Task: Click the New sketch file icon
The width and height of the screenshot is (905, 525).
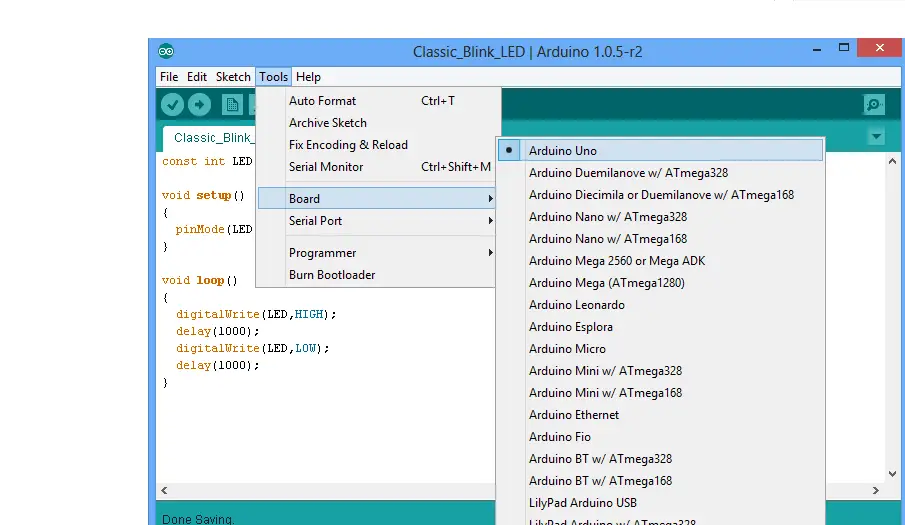Action: click(232, 104)
